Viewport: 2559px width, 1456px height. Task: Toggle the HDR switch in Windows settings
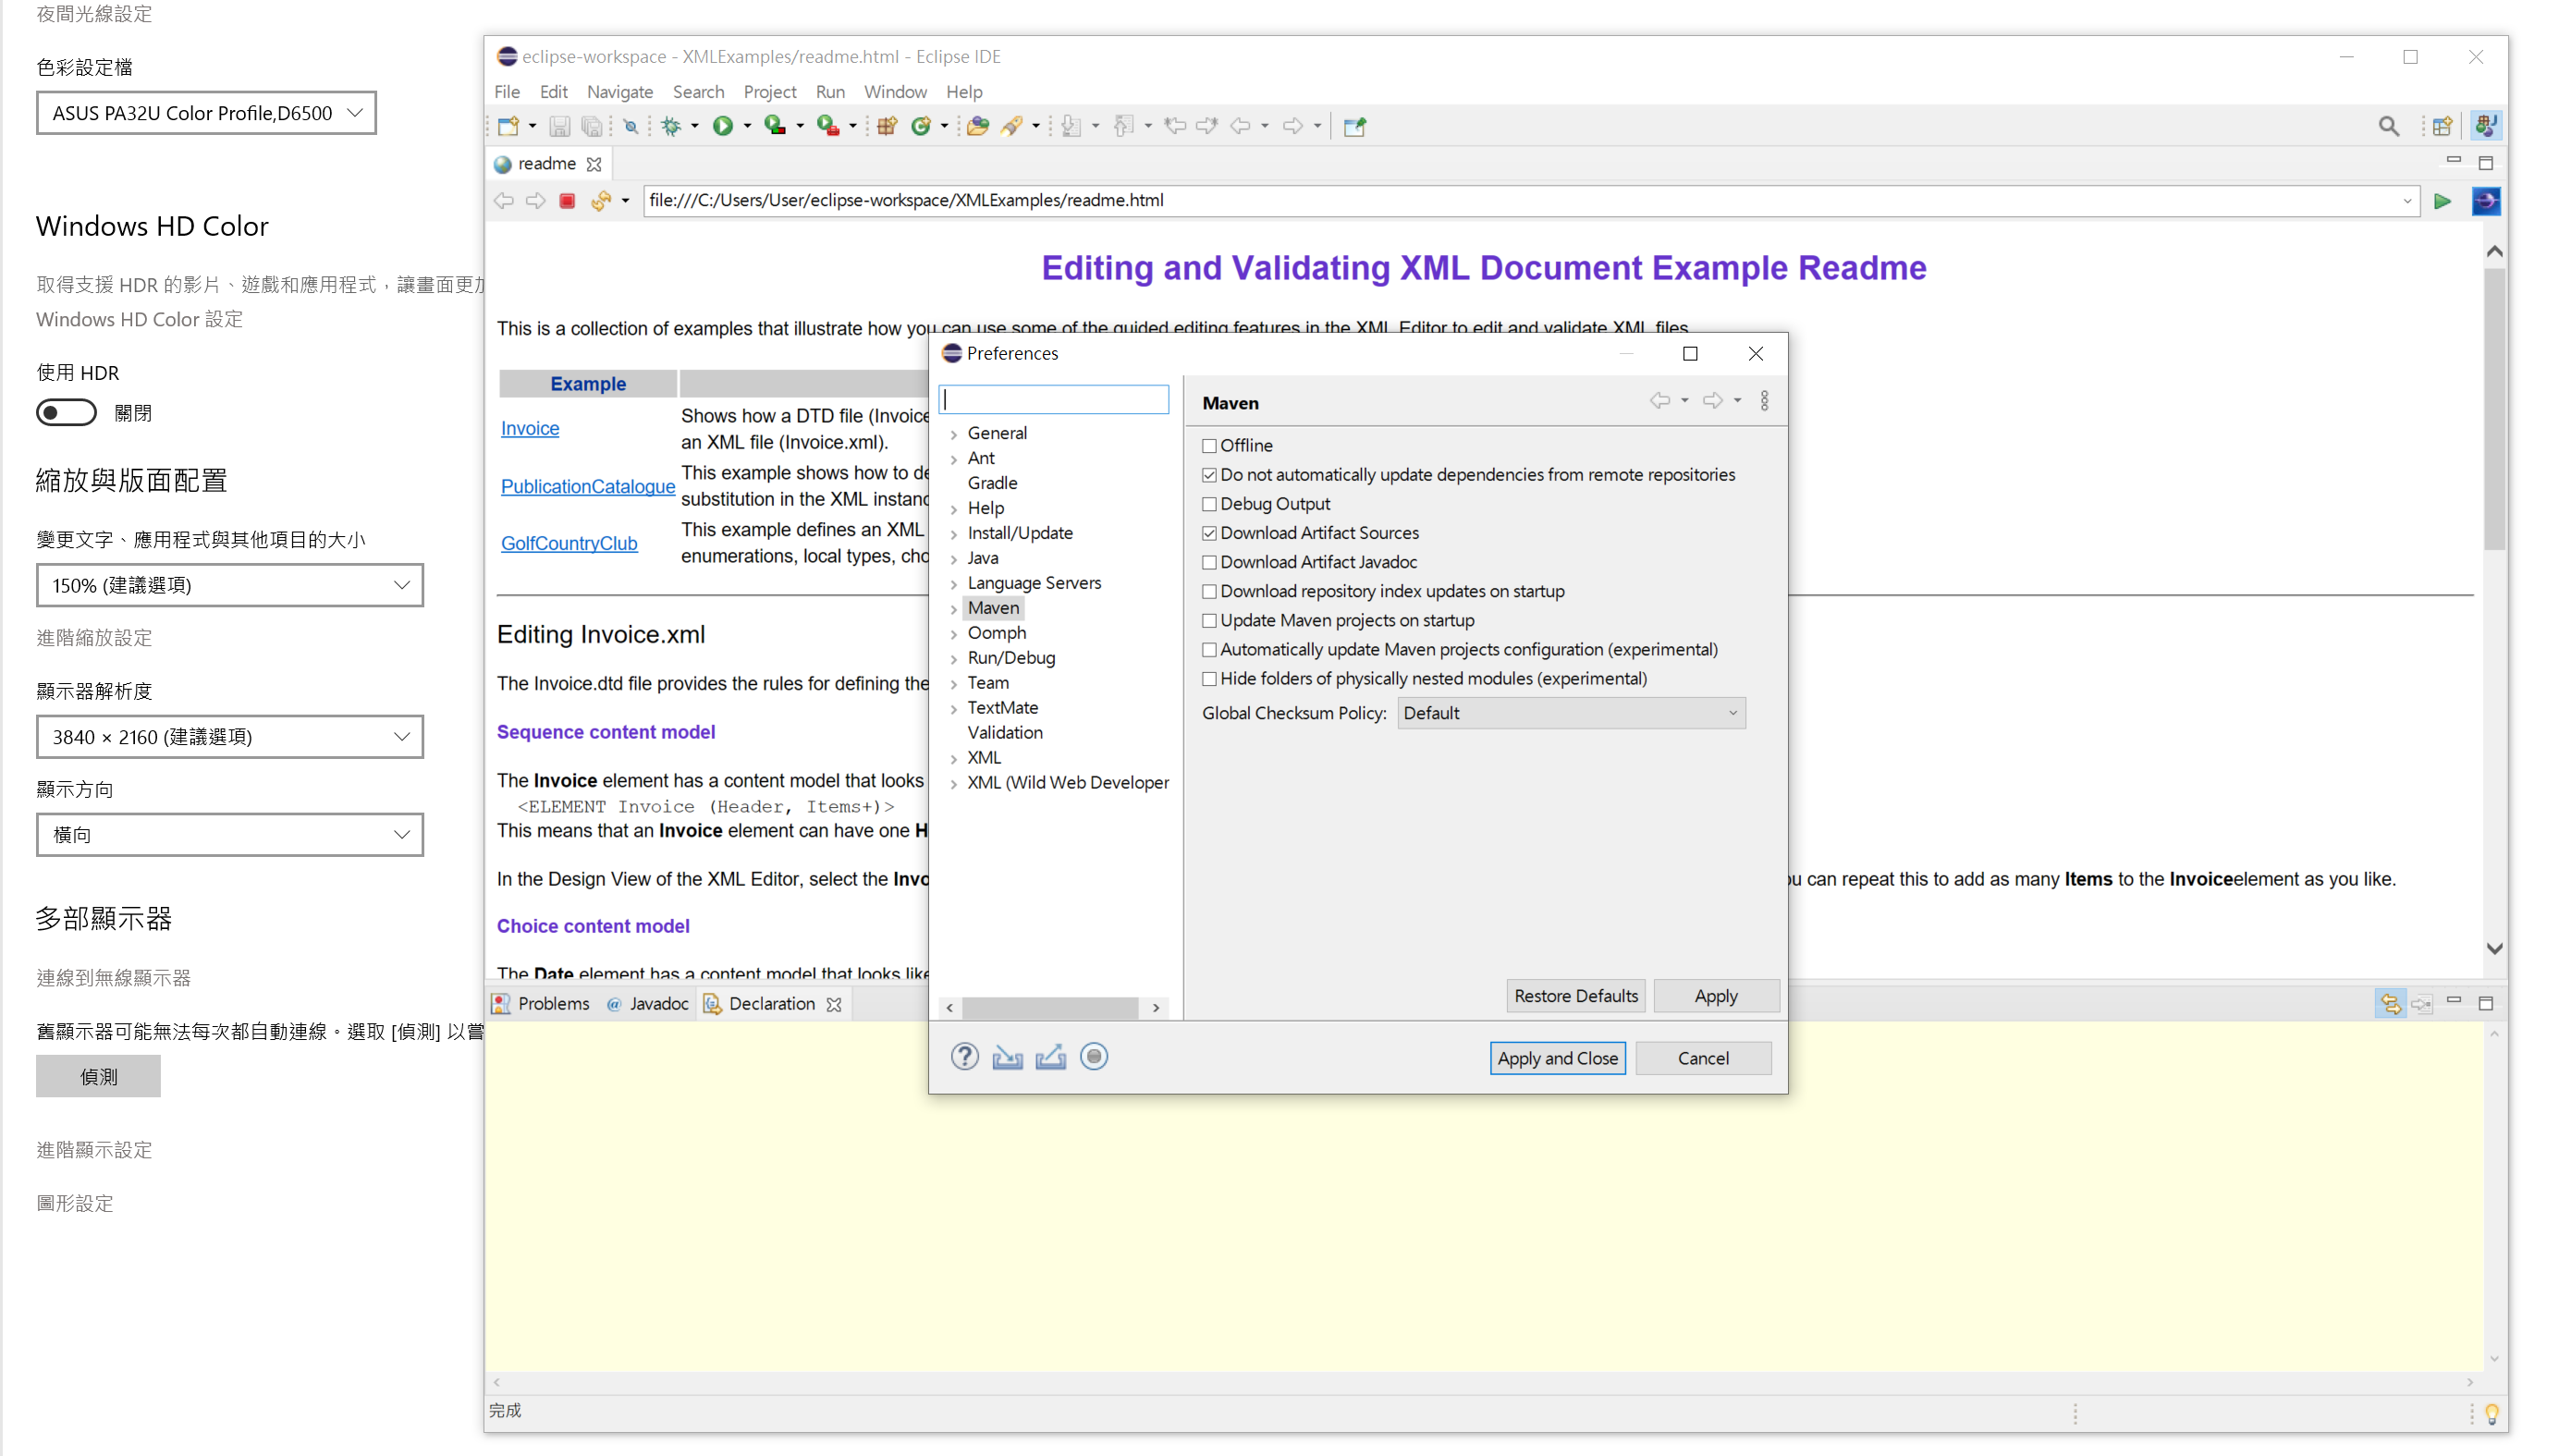[66, 412]
